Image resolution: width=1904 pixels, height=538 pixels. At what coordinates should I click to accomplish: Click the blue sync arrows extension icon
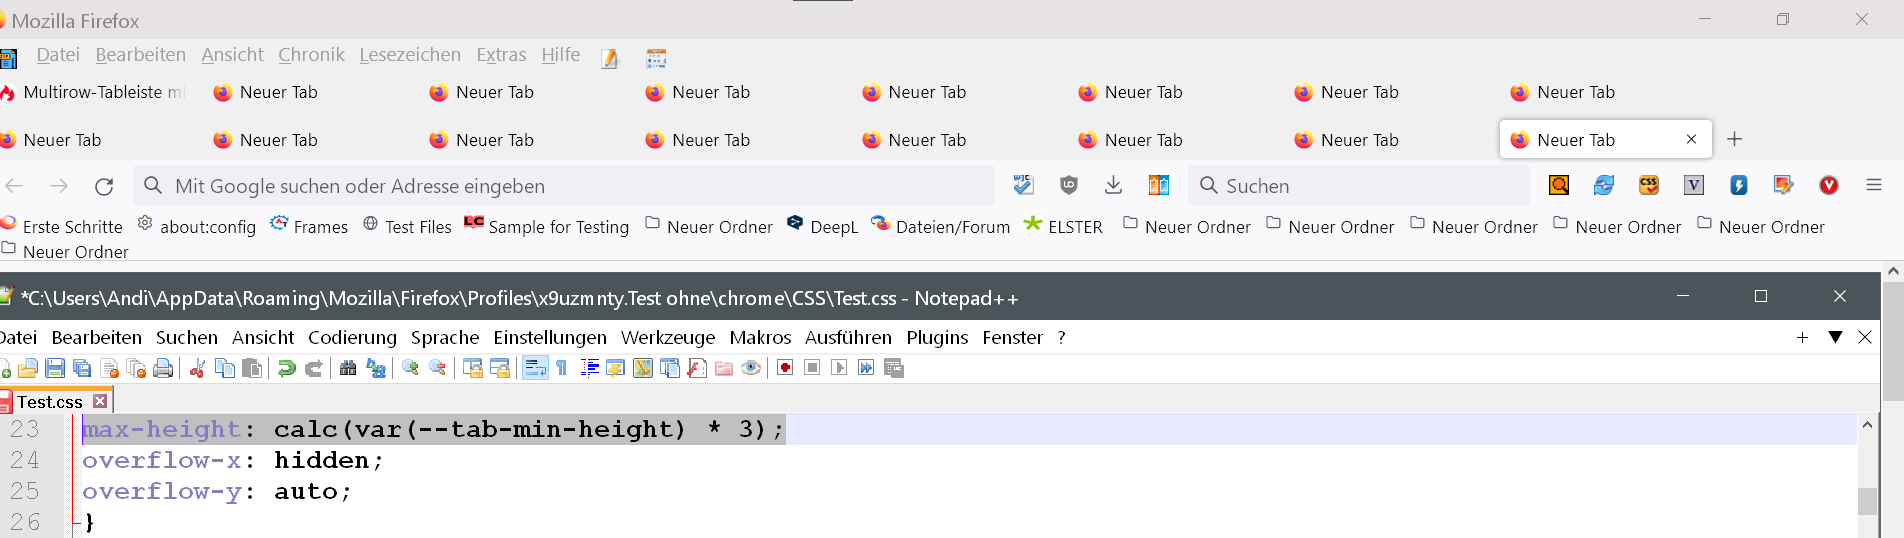pyautogui.click(x=1604, y=185)
